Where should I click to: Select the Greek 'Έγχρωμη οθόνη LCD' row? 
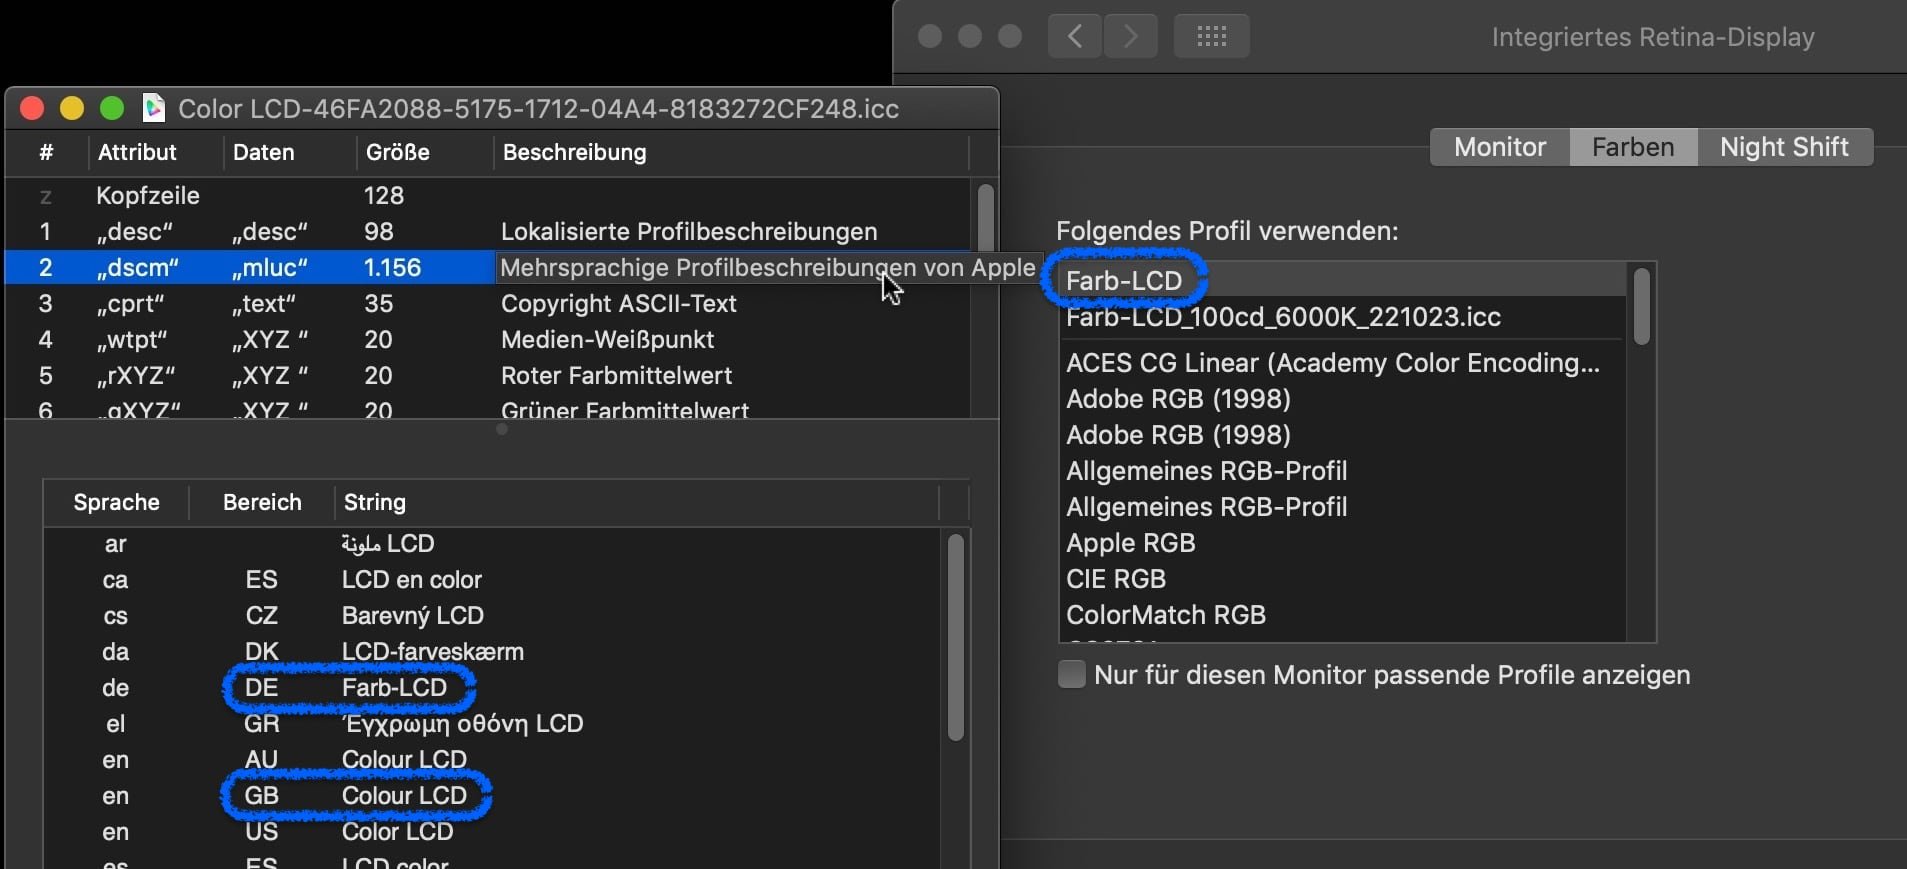coord(492,724)
